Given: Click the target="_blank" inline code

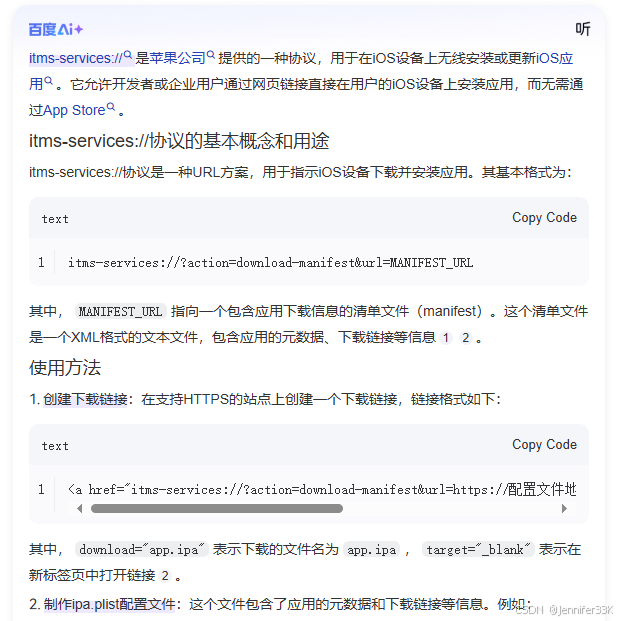Looking at the screenshot, I should tap(478, 550).
